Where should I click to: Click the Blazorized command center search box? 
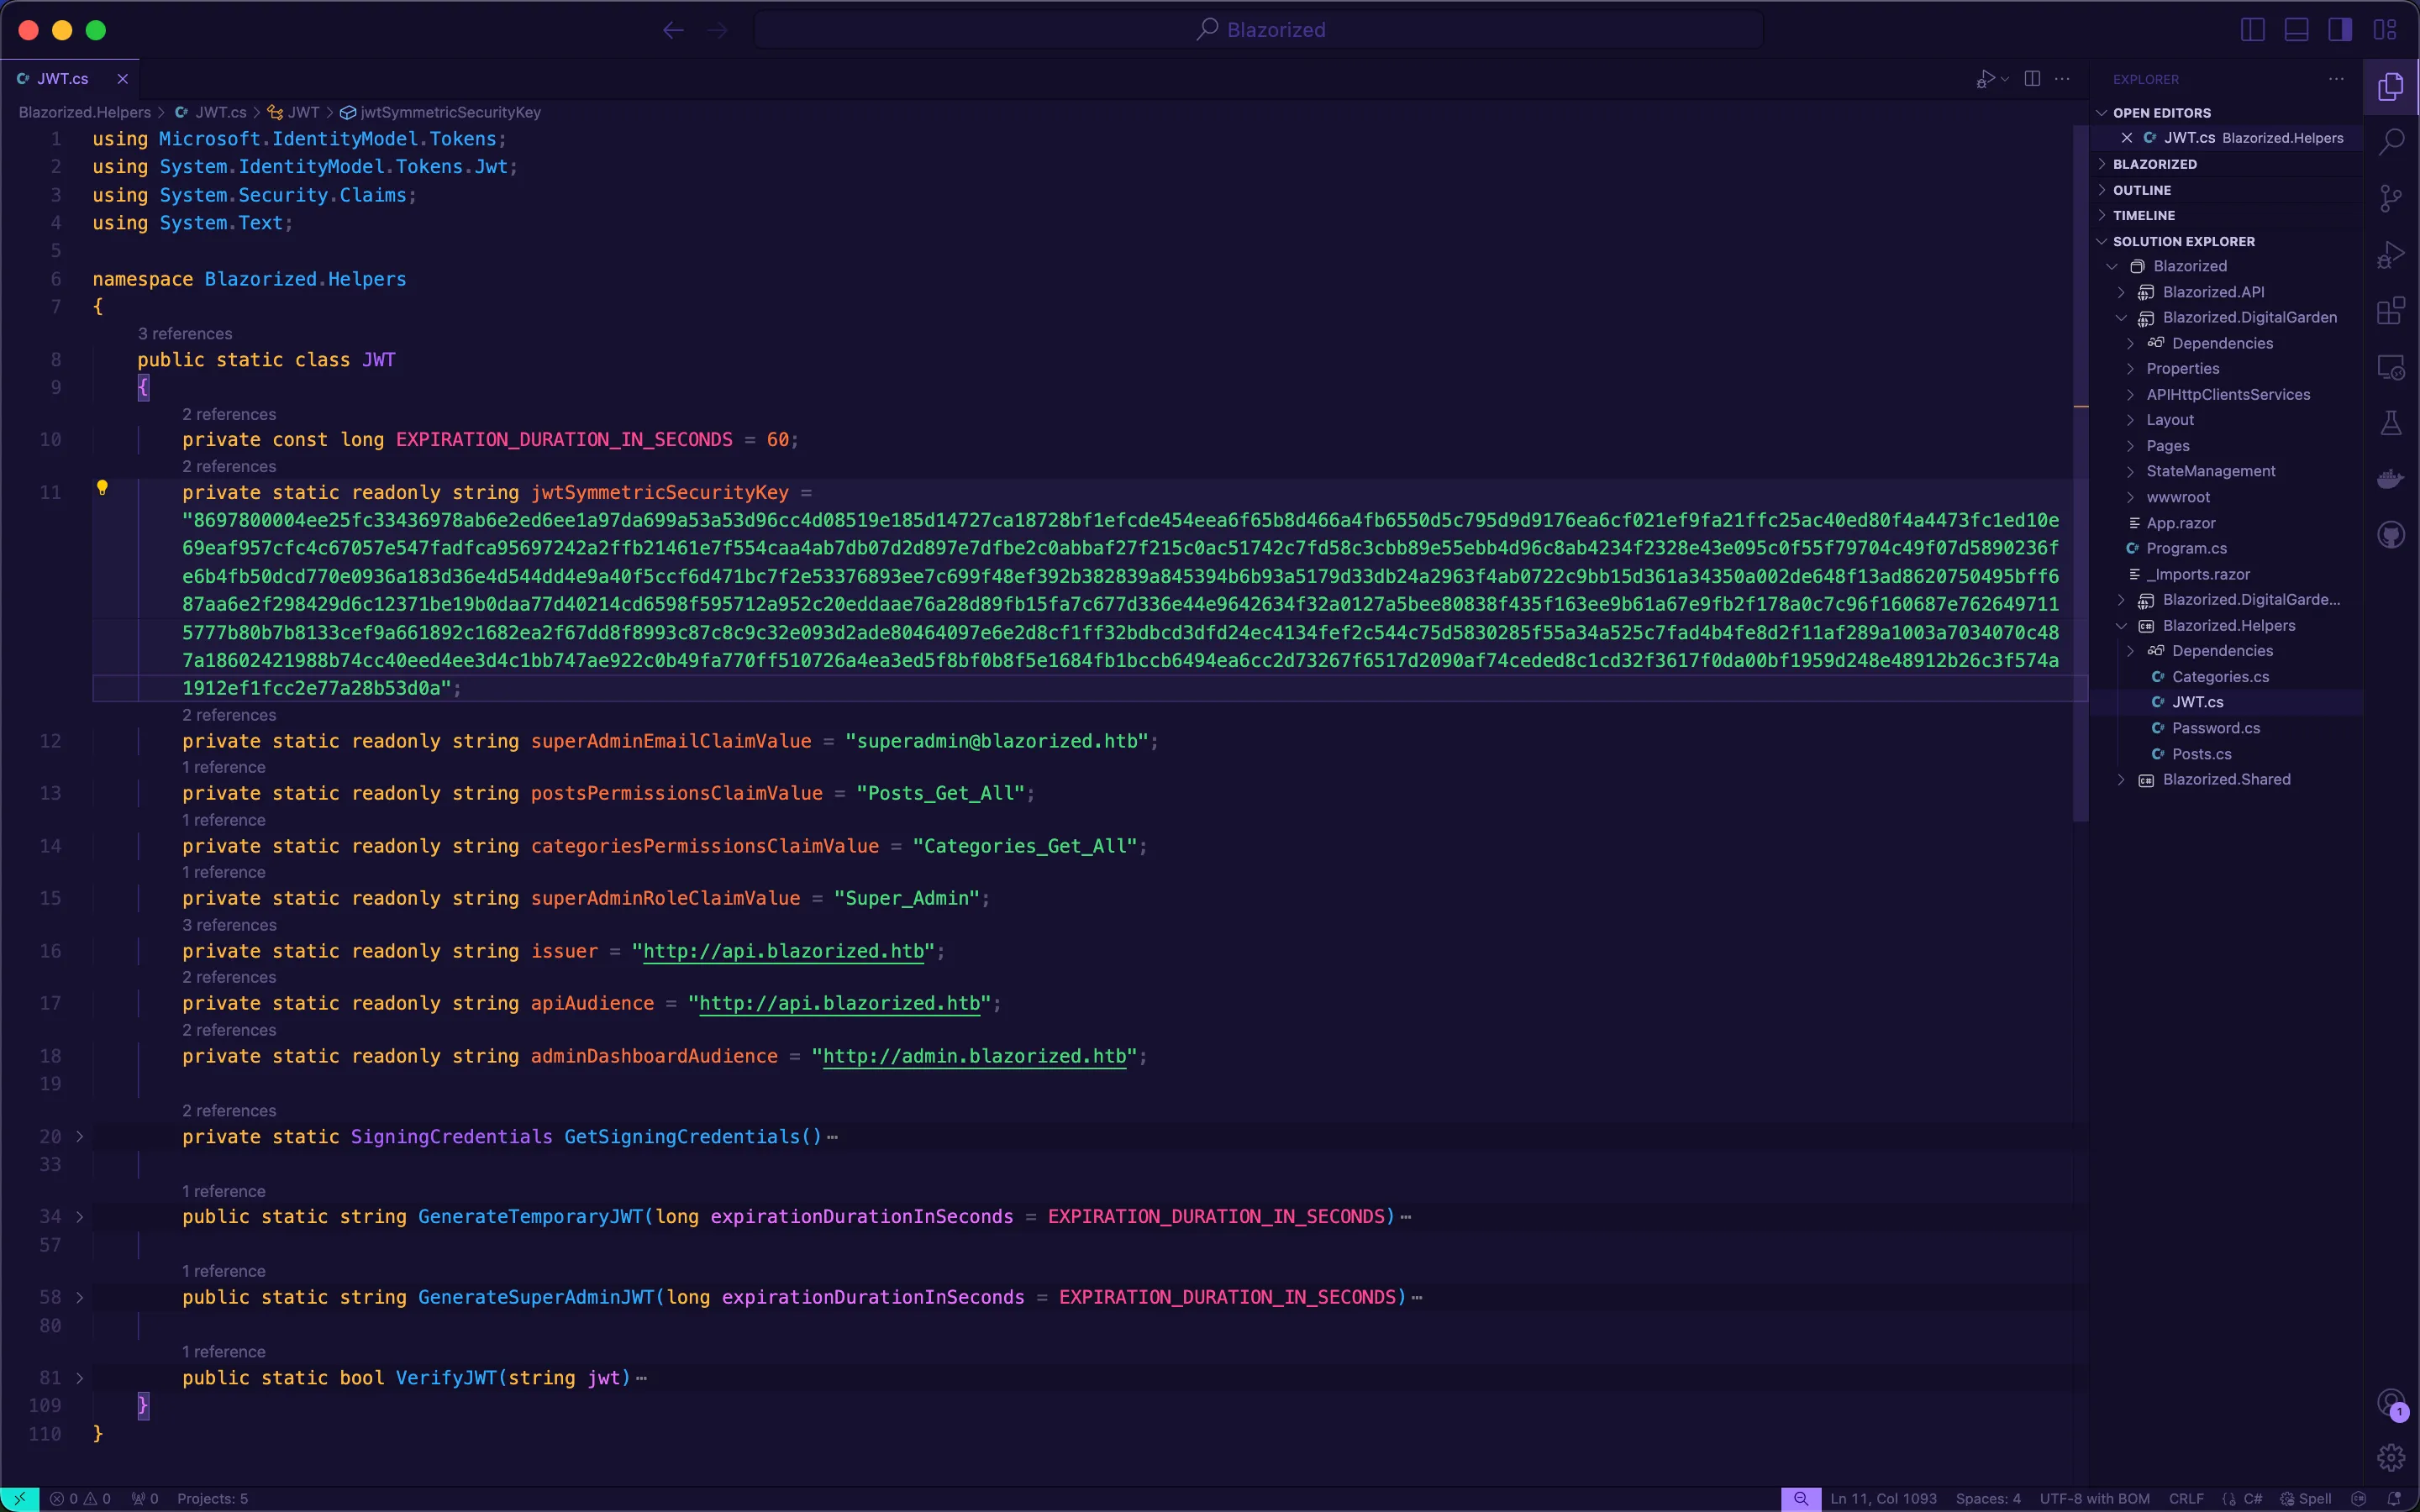(x=1259, y=30)
